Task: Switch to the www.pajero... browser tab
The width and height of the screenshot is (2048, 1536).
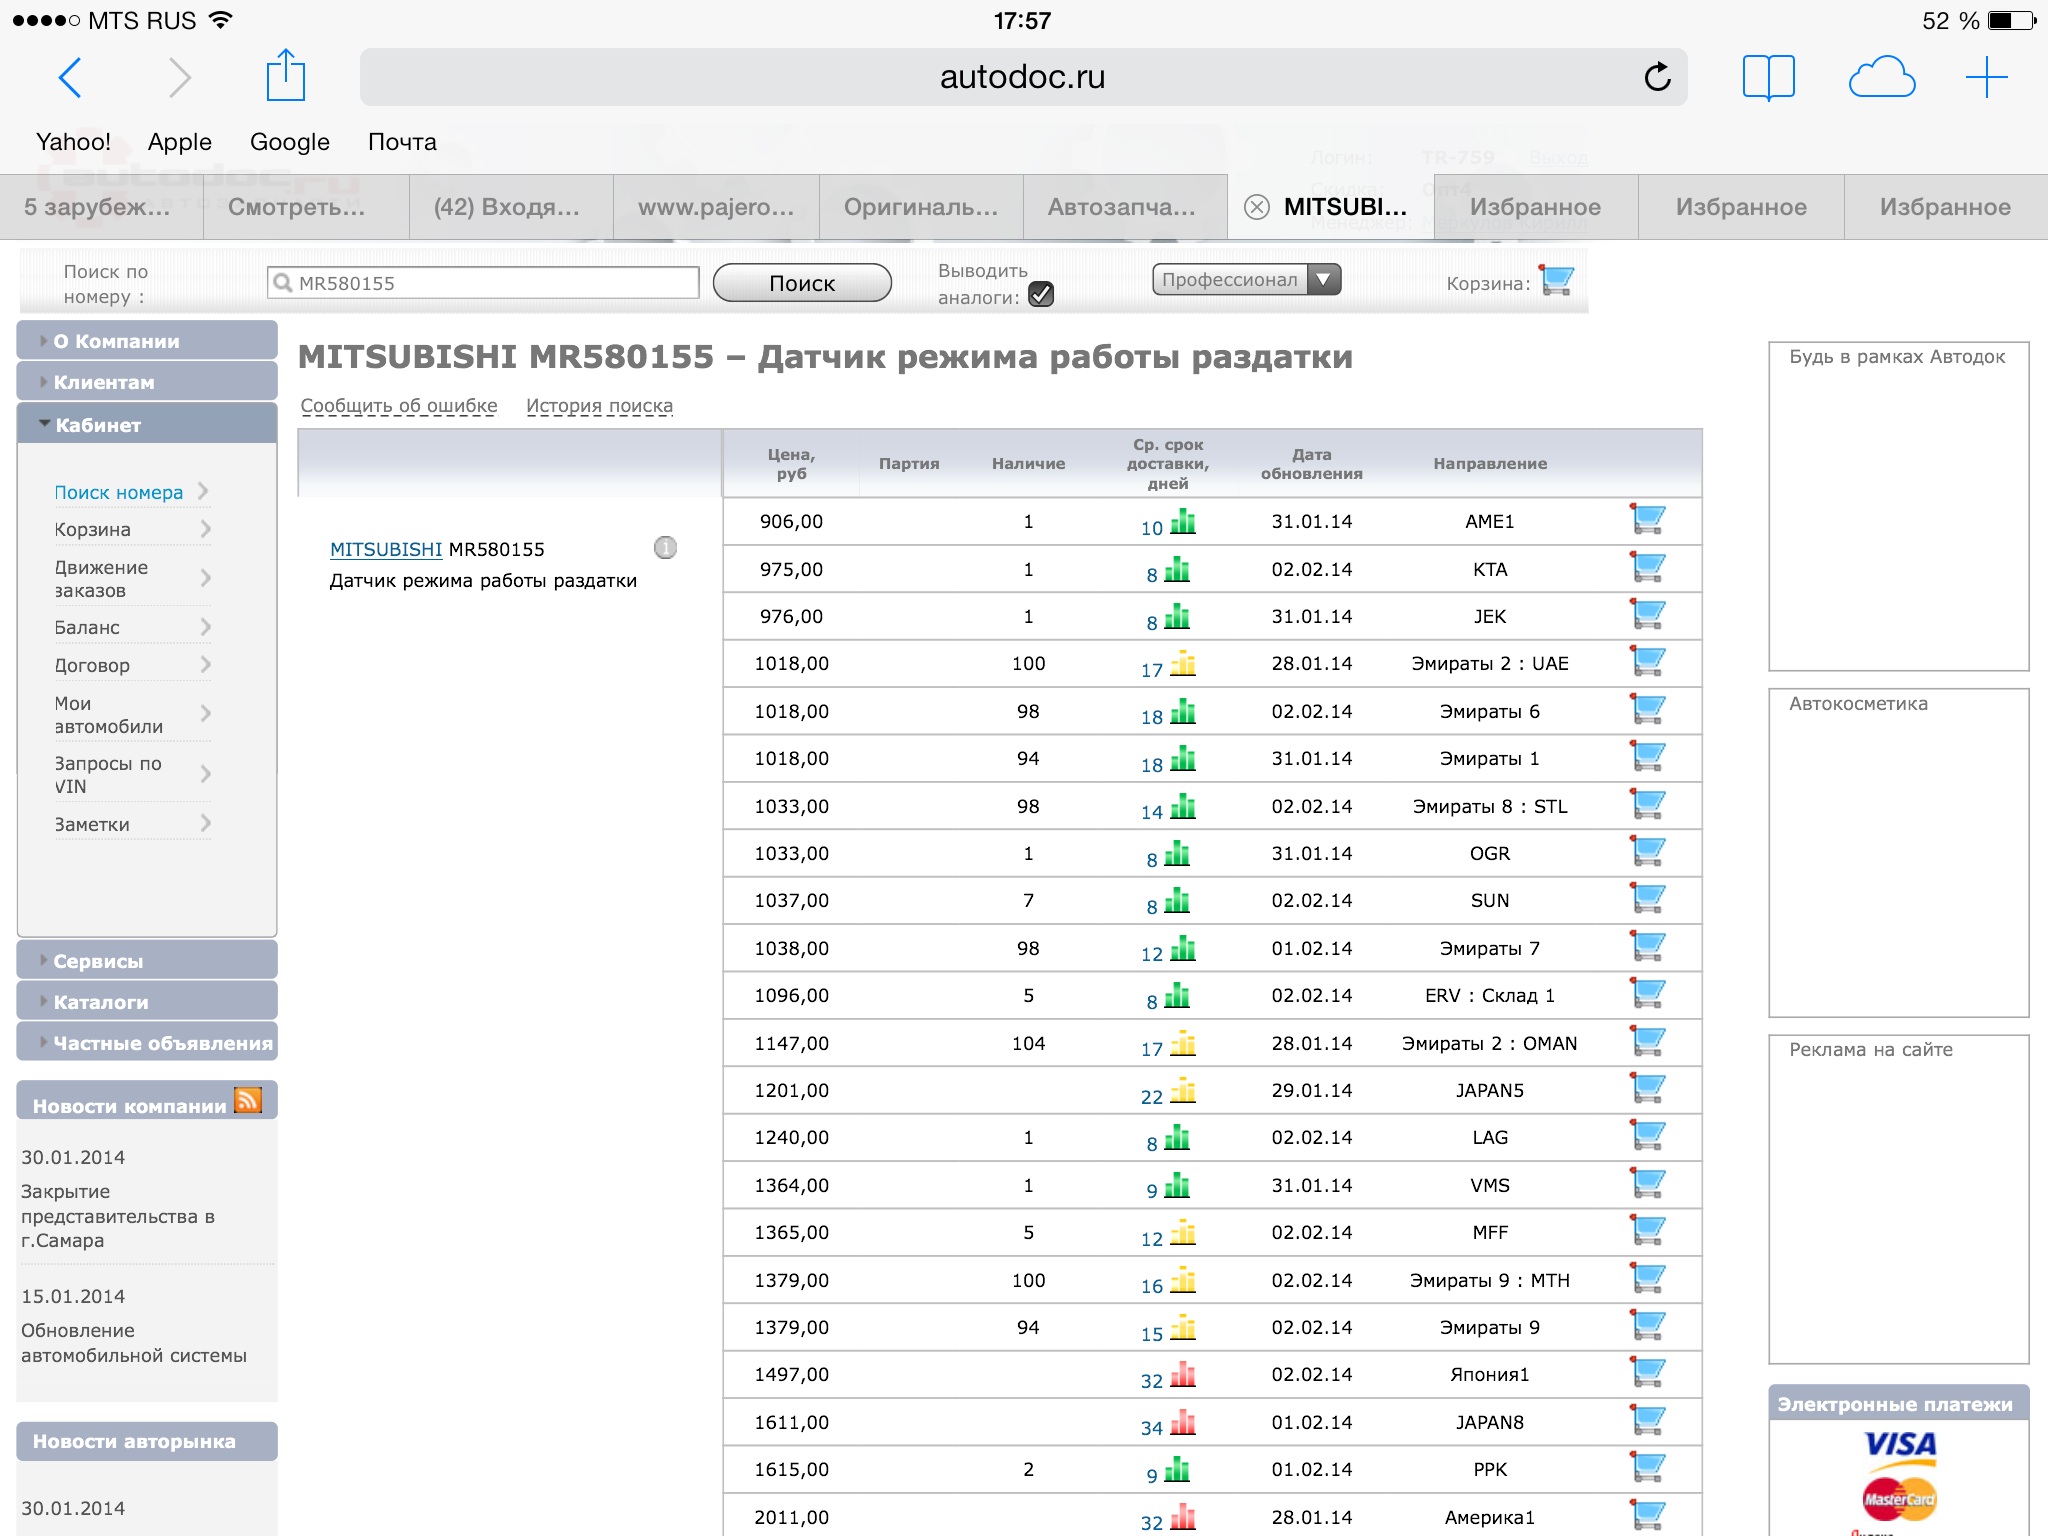Action: click(x=716, y=207)
